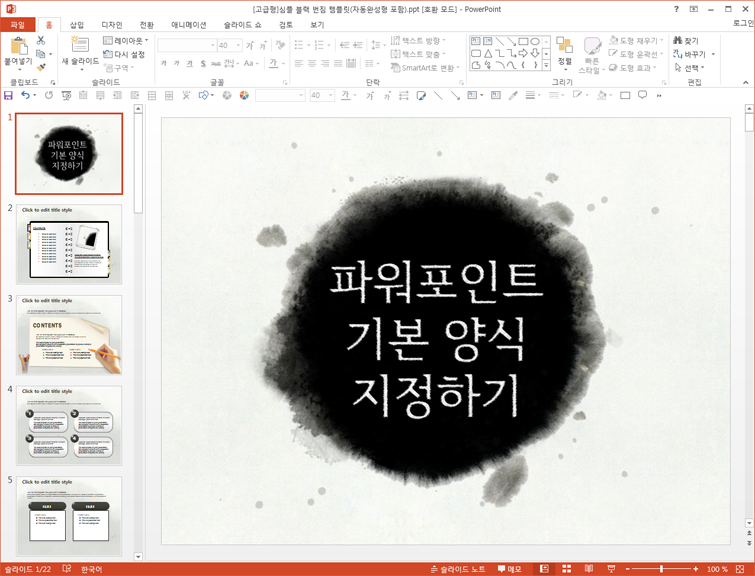Toggle align left in paragraph group

click(x=299, y=63)
